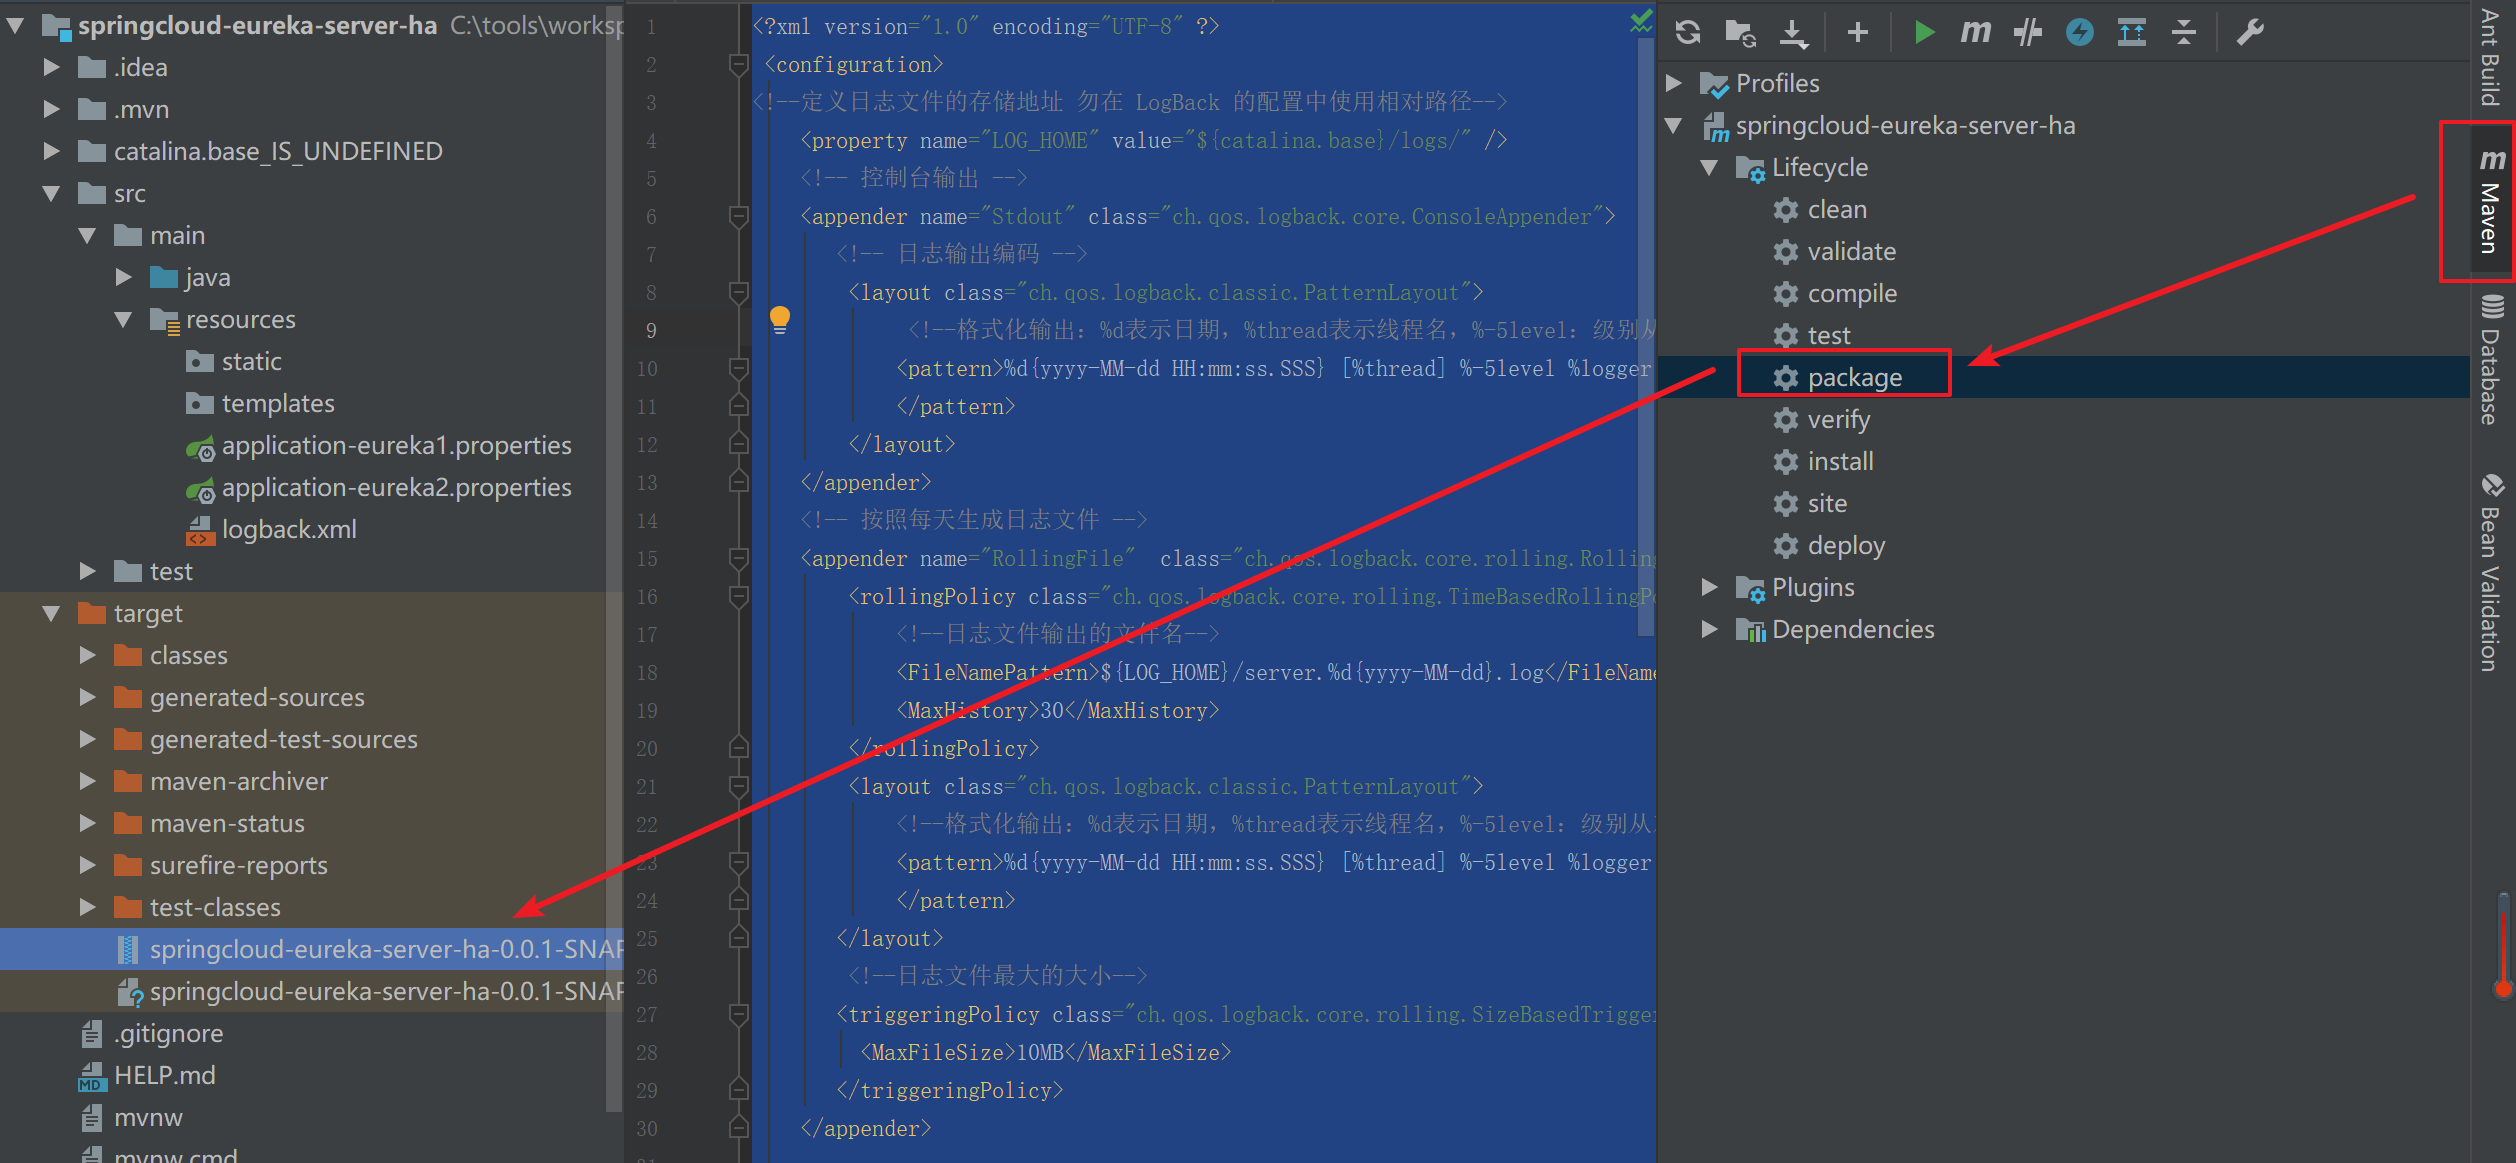The height and width of the screenshot is (1163, 2516).
Task: Collapse the Lifecycle node
Action: tap(1710, 167)
